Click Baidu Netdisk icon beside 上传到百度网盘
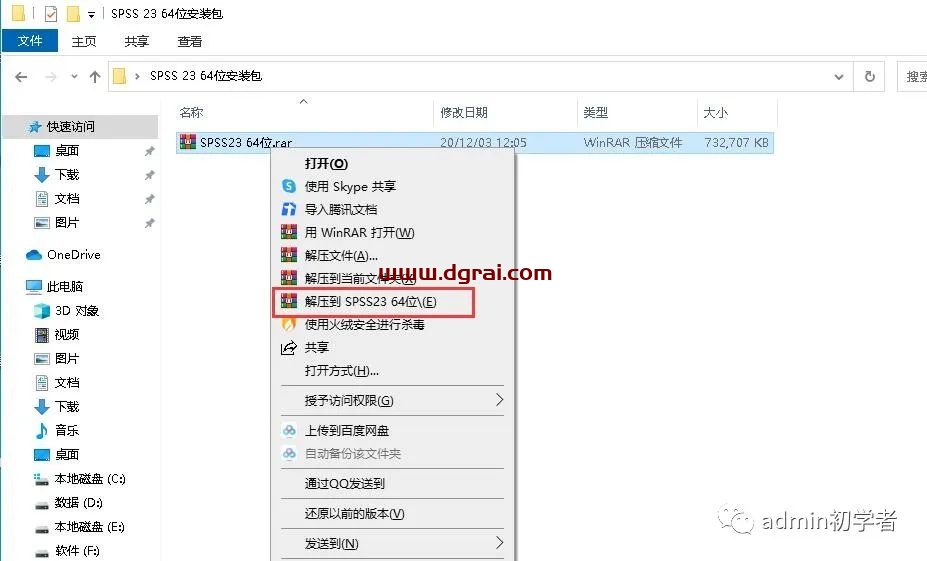Image resolution: width=927 pixels, height=561 pixels. [289, 431]
